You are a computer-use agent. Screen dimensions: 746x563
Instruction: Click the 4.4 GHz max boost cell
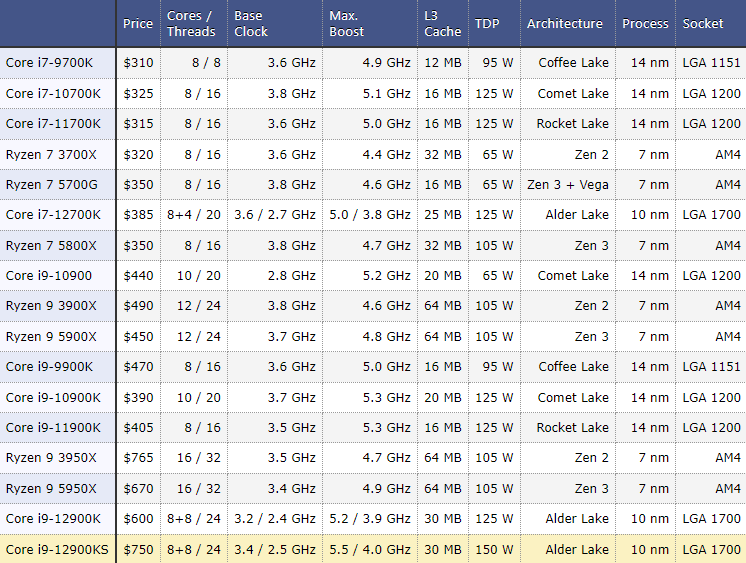pos(387,155)
